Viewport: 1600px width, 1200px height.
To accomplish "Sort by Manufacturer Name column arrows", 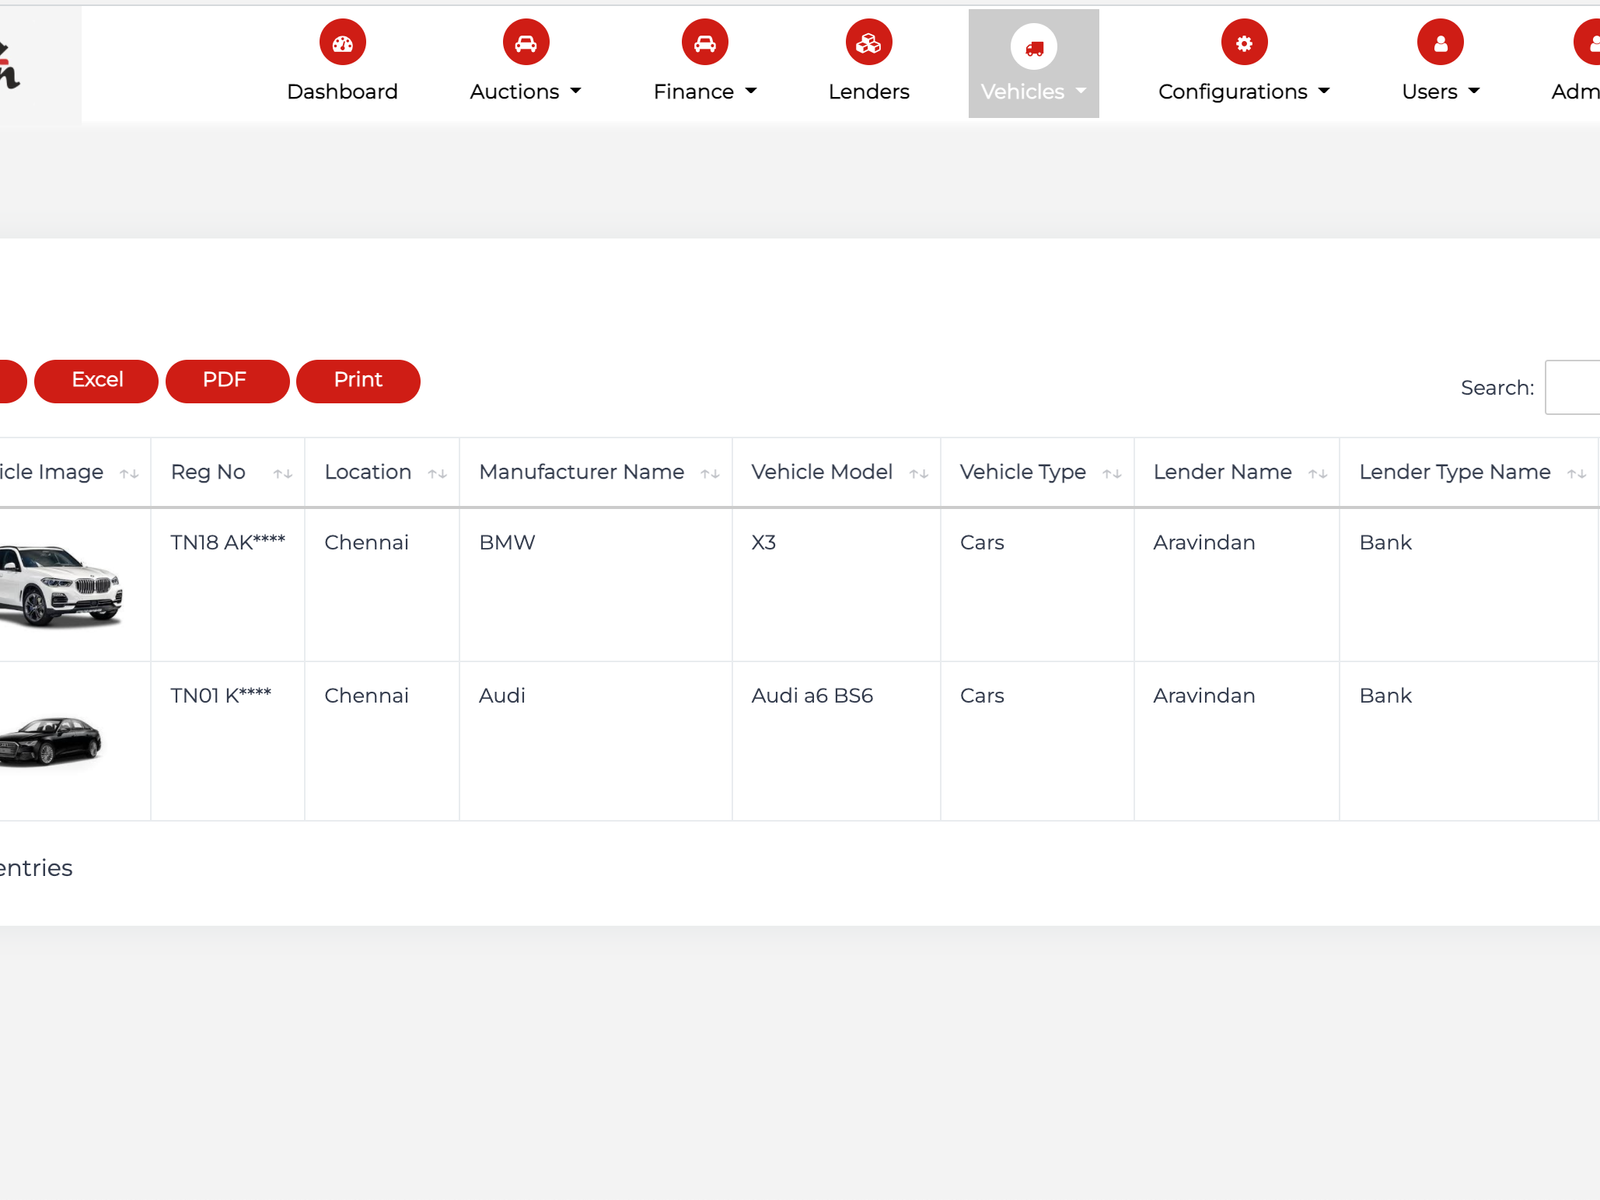I will click(x=710, y=474).
